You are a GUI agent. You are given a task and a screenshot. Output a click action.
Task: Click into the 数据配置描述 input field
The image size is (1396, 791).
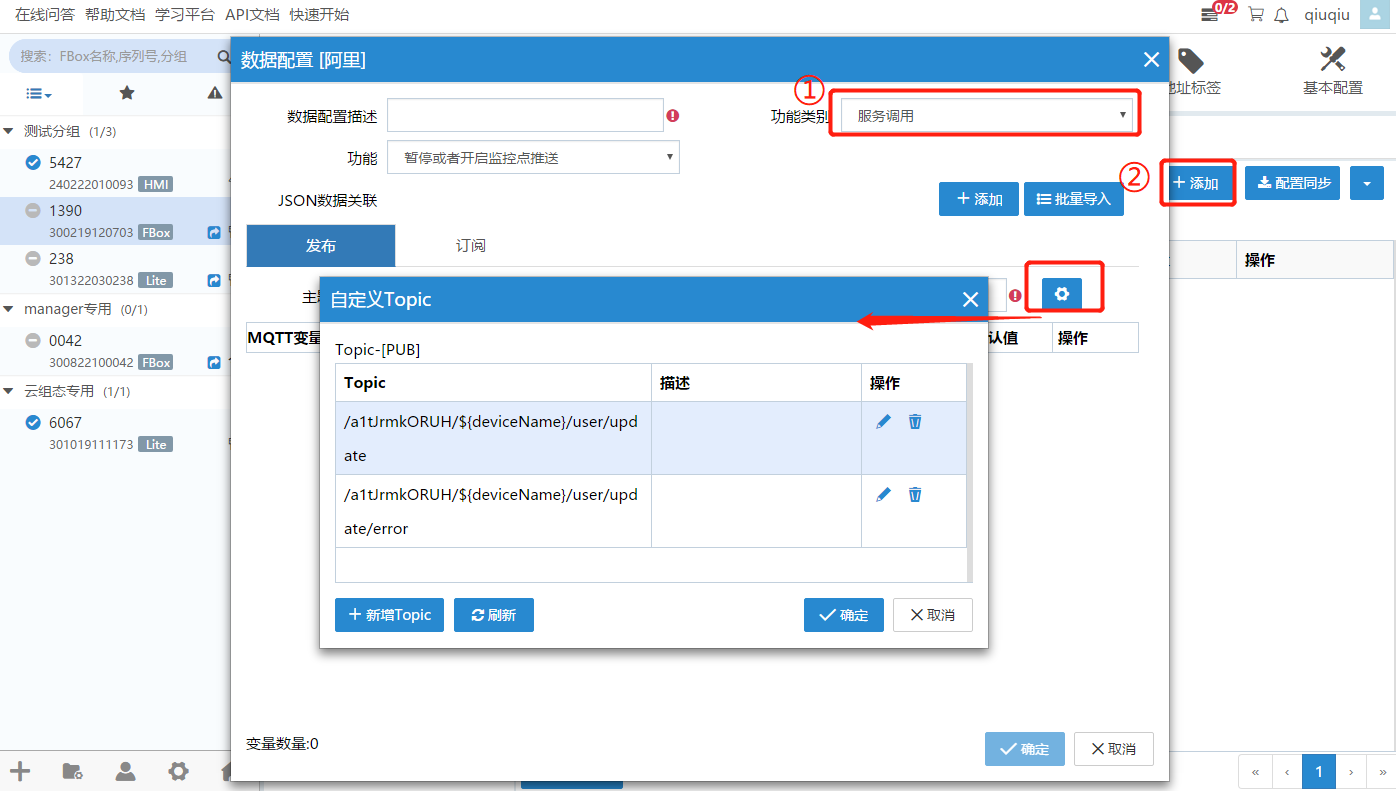(x=525, y=116)
